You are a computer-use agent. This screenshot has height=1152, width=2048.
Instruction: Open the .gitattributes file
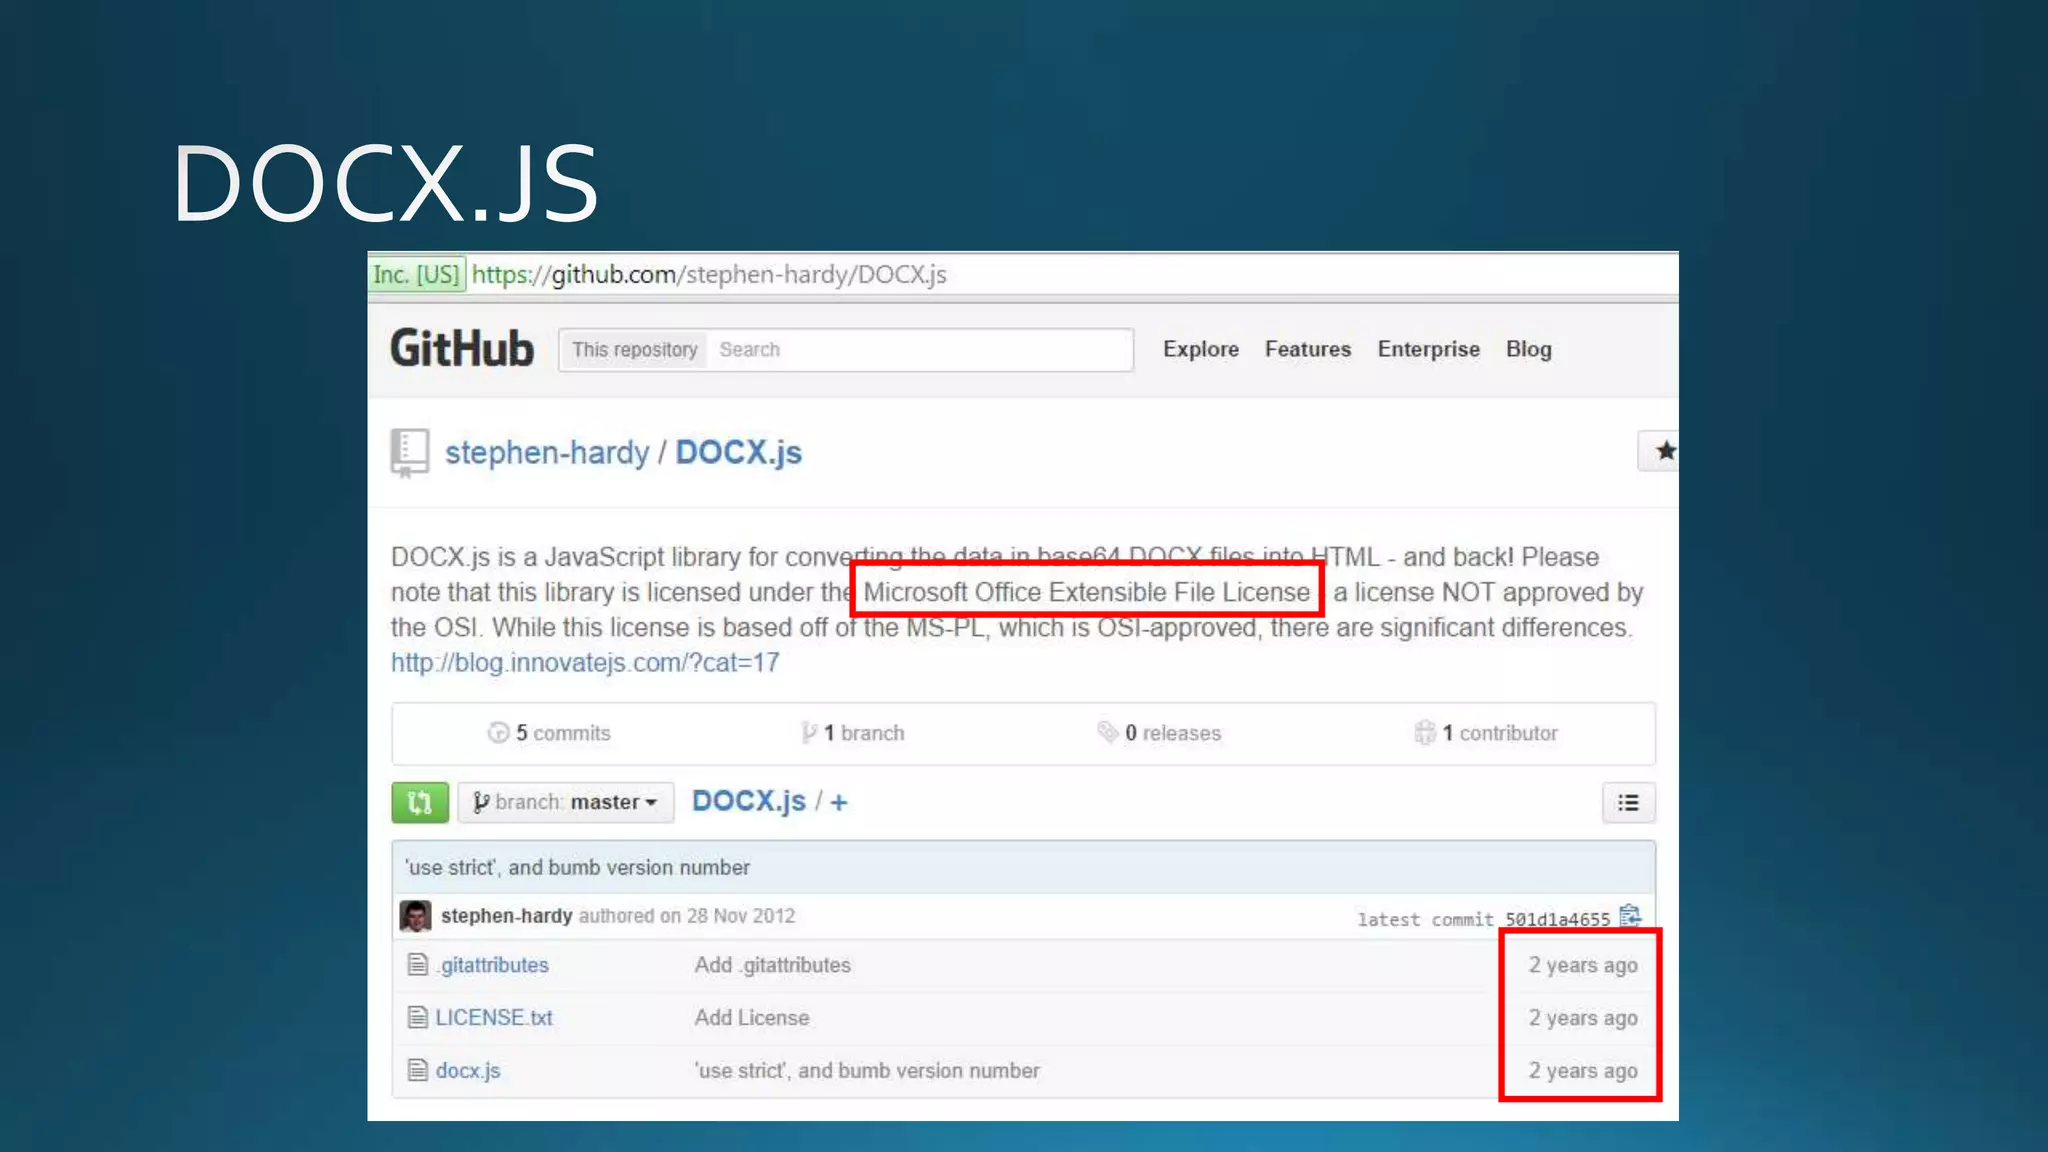click(x=494, y=965)
